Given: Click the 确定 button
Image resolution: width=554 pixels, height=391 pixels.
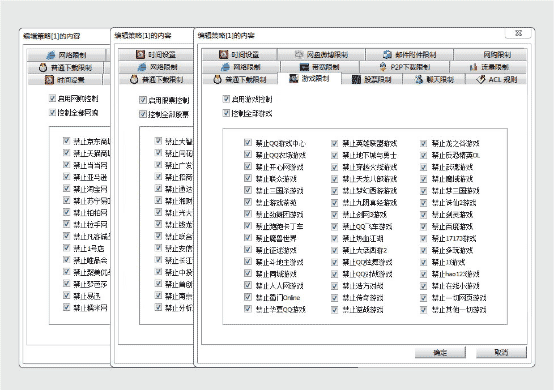Looking at the screenshot, I should (x=440, y=352).
